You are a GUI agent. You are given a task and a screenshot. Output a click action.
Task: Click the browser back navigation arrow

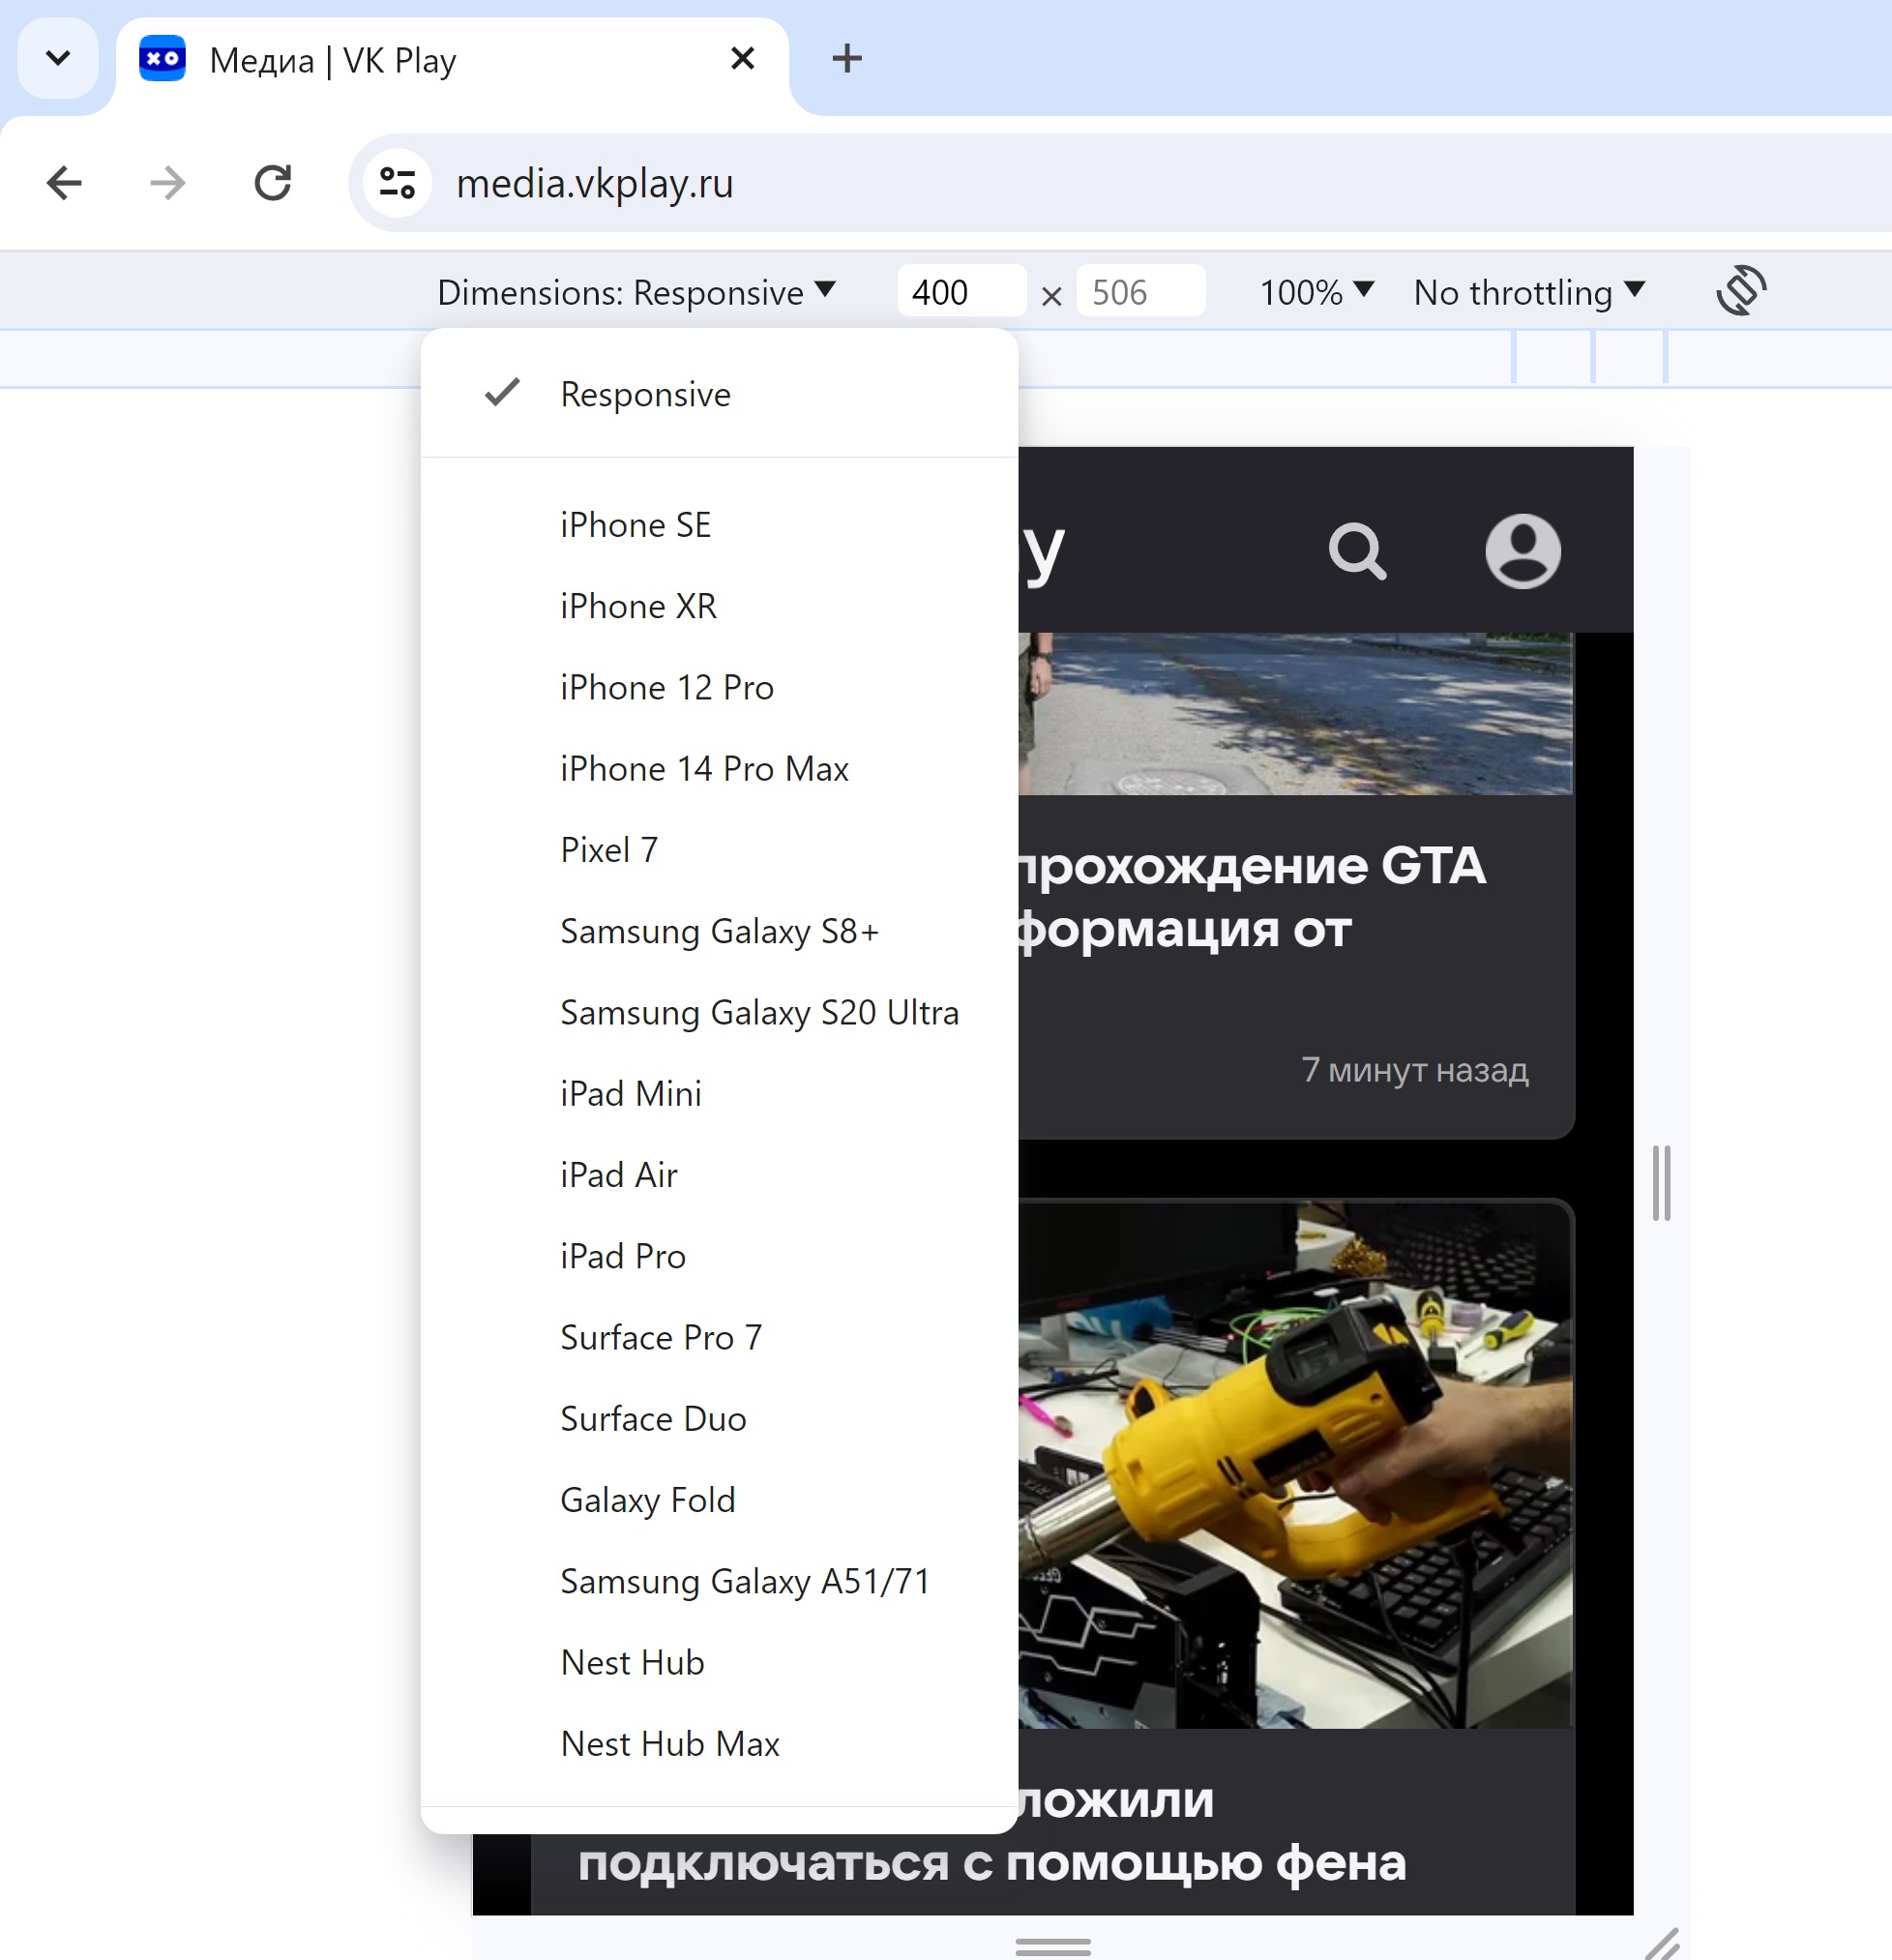pos(63,182)
